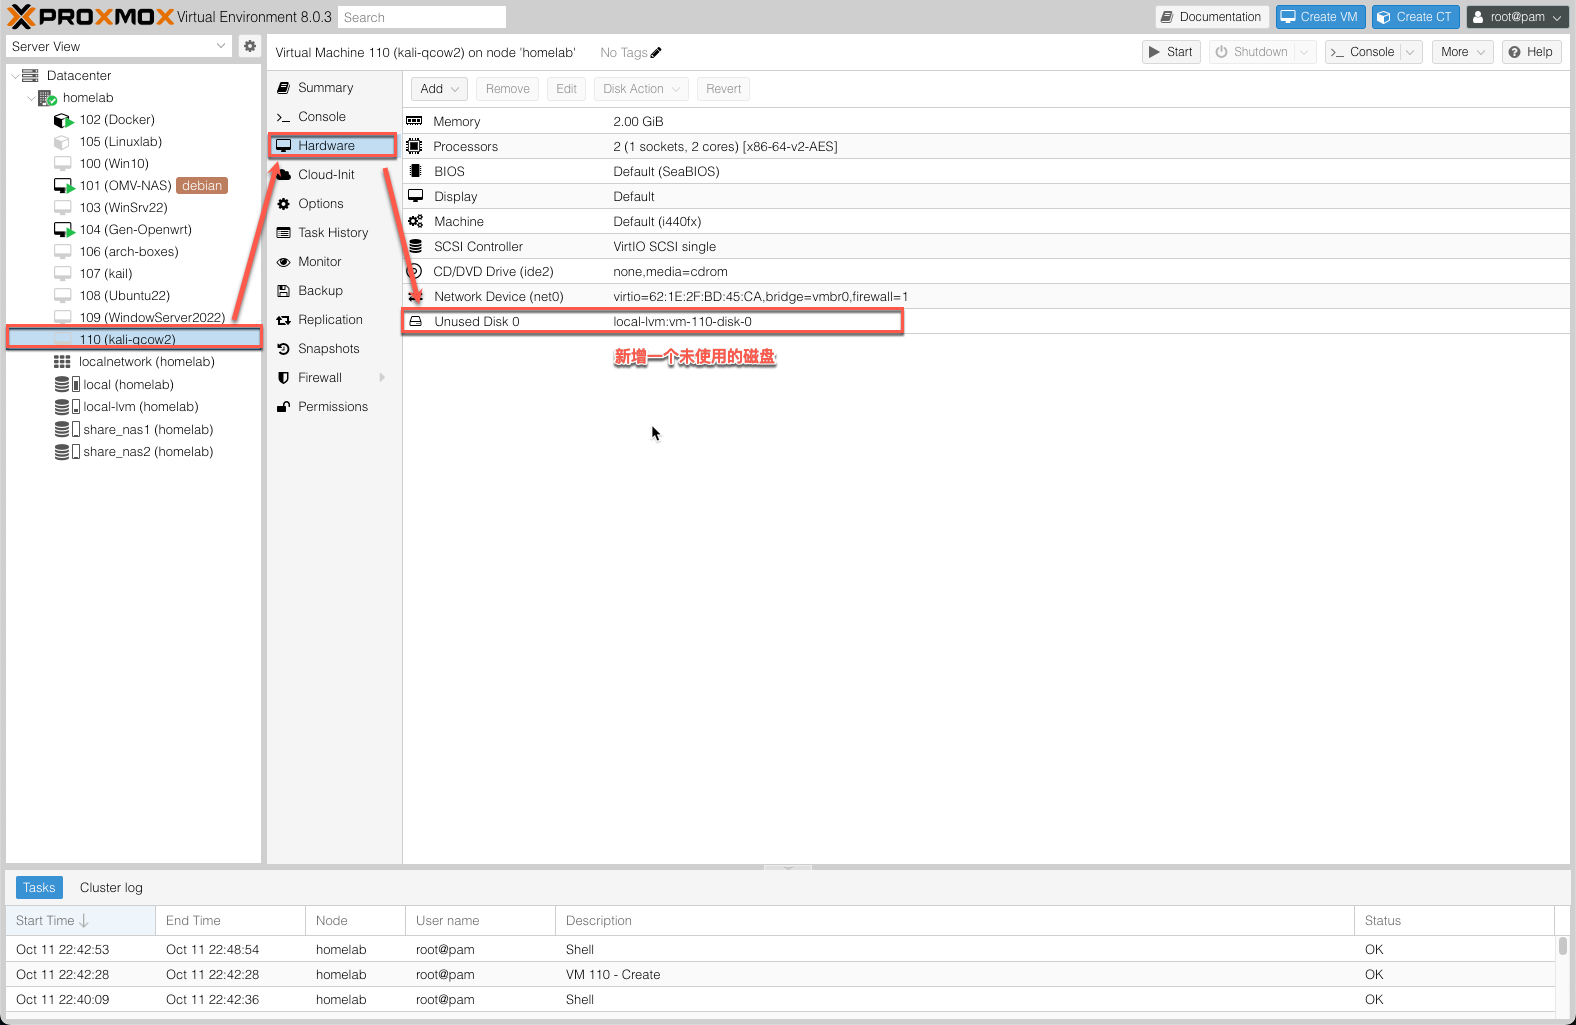This screenshot has width=1576, height=1025.
Task: Collapse the Datacenter tree node
Action: pyautogui.click(x=14, y=76)
